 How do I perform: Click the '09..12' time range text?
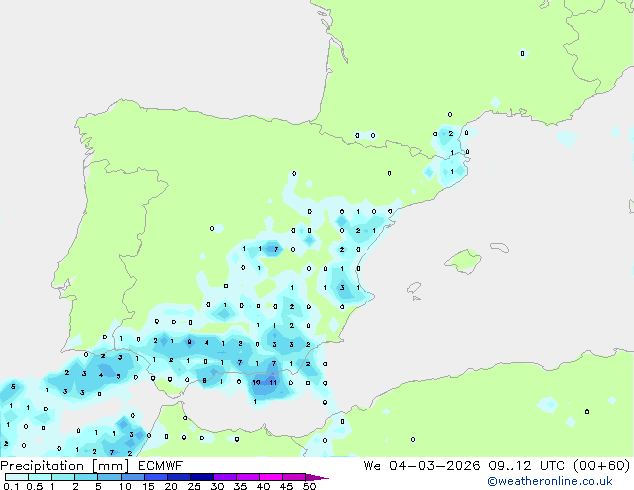click(509, 466)
